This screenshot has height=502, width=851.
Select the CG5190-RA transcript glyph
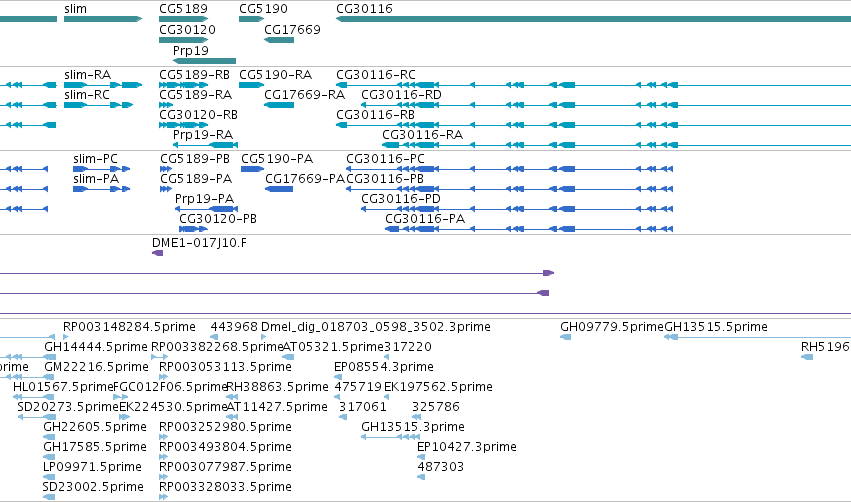click(251, 85)
